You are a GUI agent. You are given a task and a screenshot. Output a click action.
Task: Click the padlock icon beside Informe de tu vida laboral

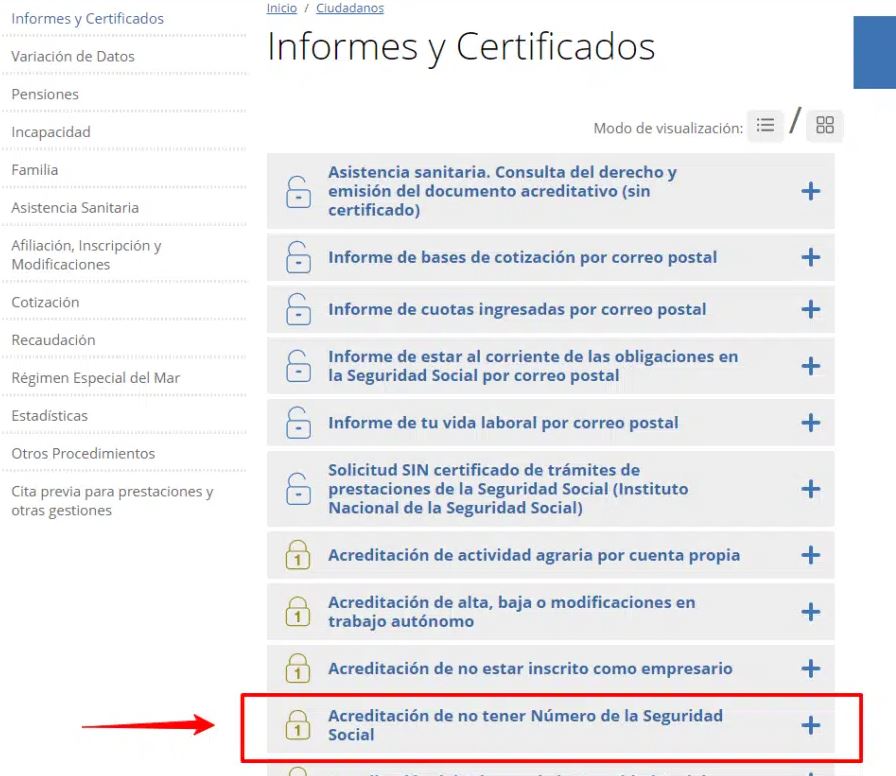click(297, 422)
